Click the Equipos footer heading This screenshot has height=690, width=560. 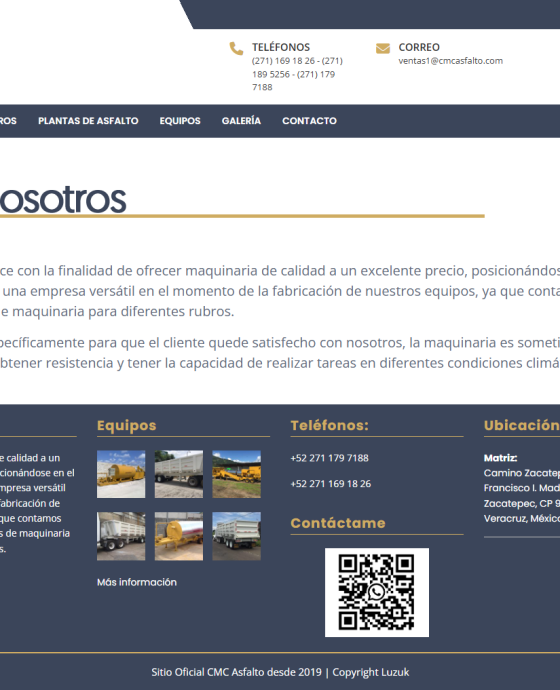(127, 426)
